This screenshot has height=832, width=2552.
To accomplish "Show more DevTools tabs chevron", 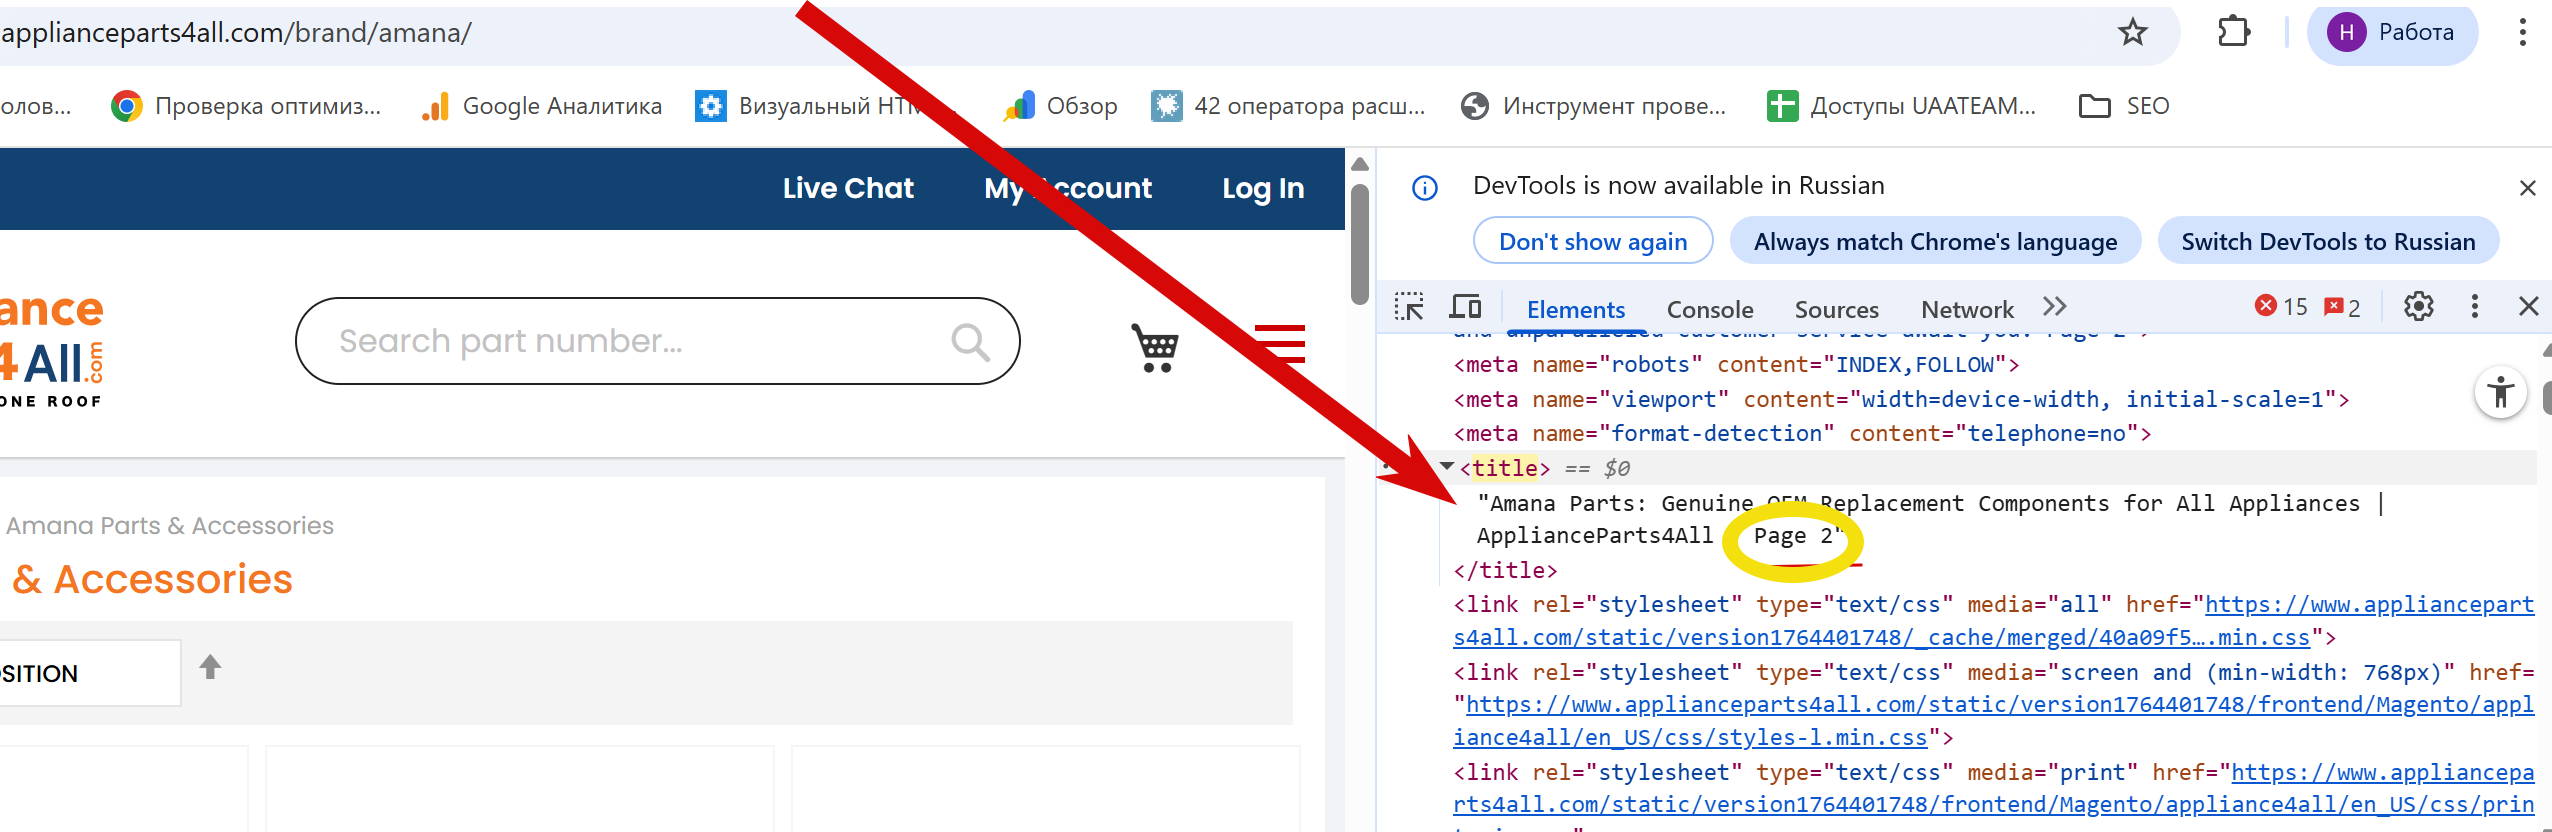I will (2055, 307).
